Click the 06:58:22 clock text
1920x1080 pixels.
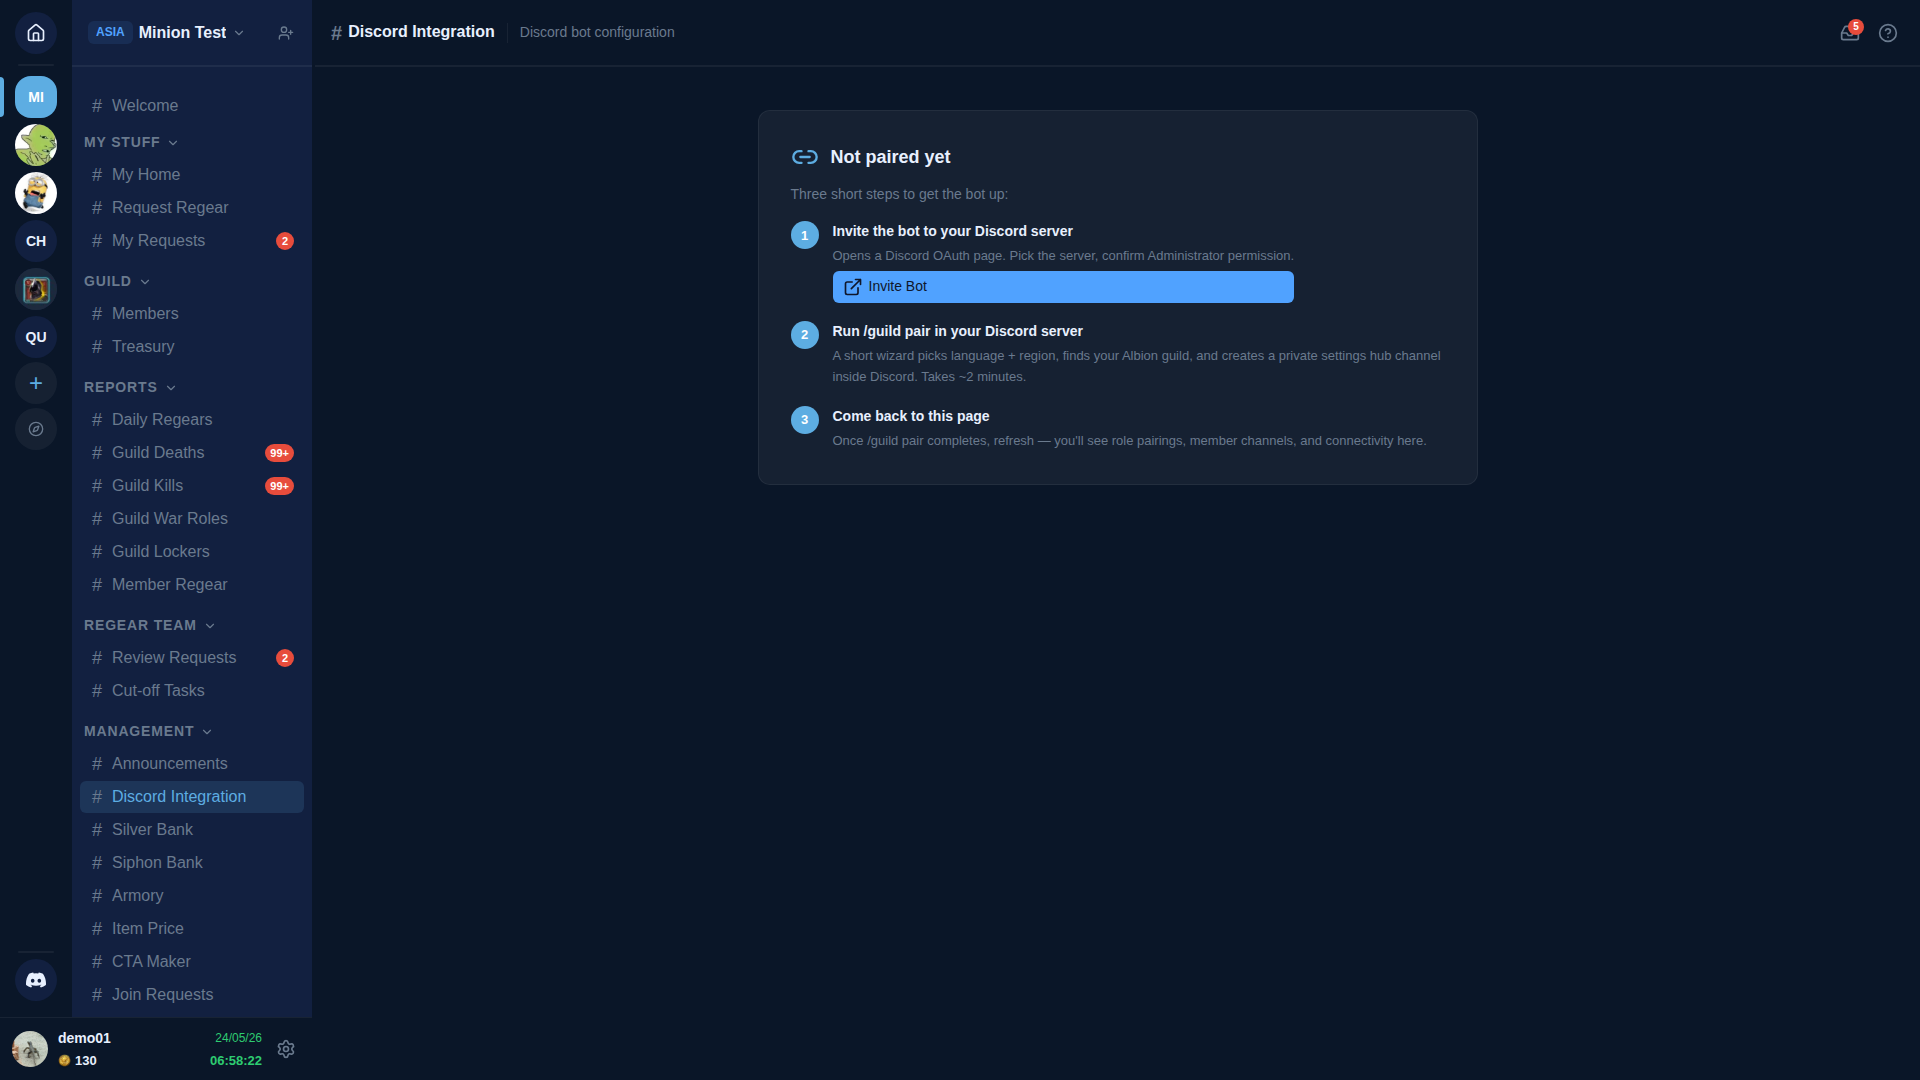pos(236,1061)
